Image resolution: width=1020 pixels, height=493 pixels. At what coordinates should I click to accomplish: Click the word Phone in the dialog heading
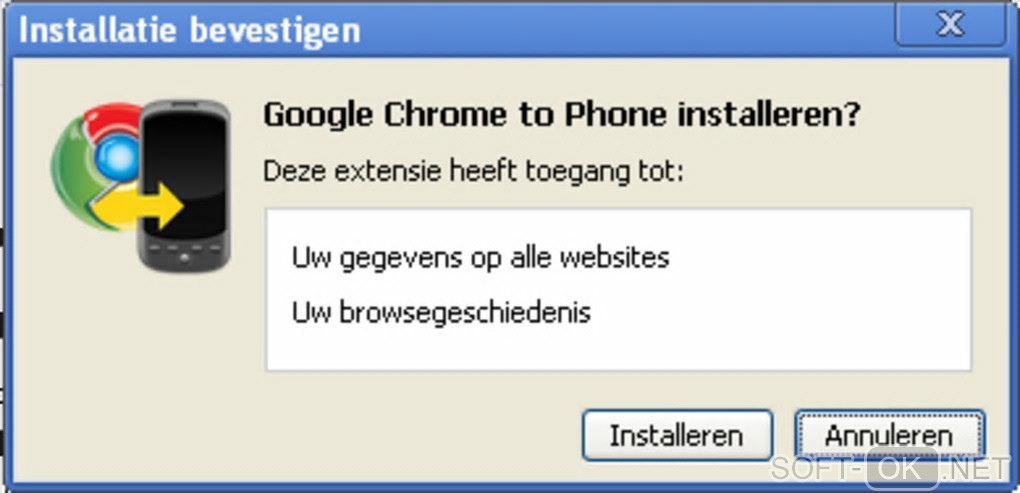click(615, 116)
